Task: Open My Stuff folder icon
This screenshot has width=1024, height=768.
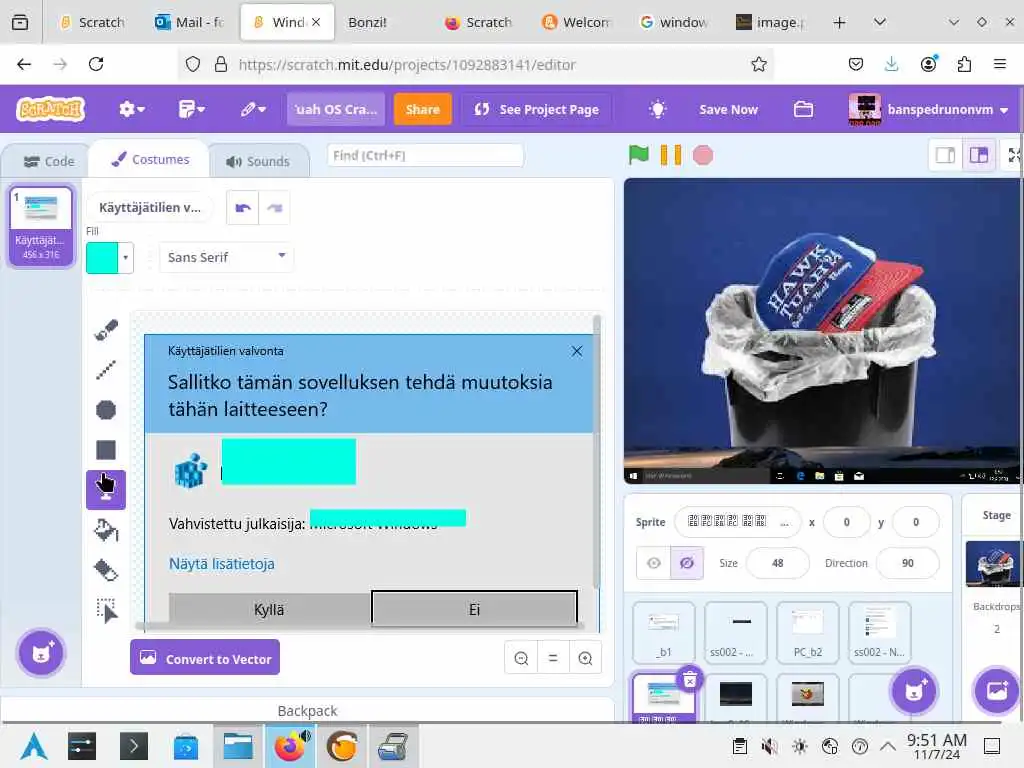Action: 803,109
